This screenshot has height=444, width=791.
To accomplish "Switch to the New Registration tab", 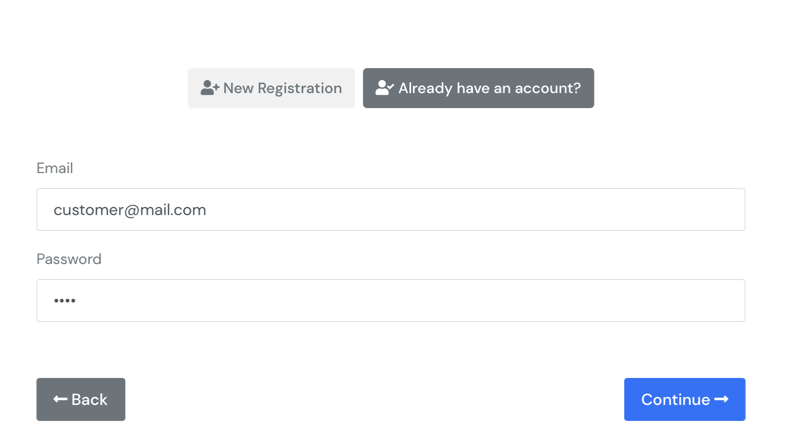I will (x=271, y=88).
